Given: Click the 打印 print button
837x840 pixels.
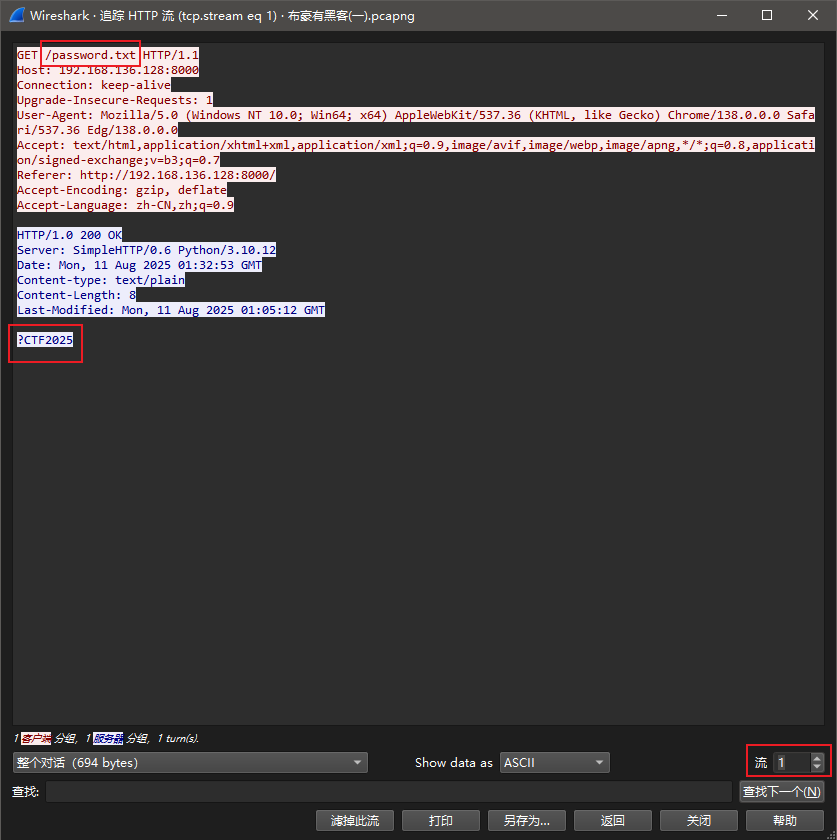Looking at the screenshot, I should [x=440, y=820].
